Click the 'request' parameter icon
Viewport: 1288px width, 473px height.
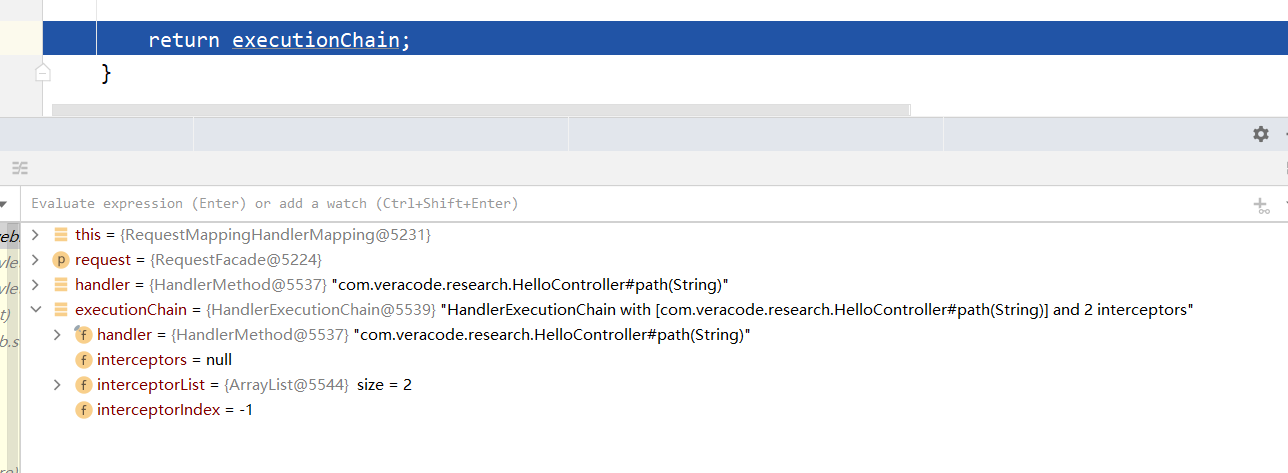60,260
